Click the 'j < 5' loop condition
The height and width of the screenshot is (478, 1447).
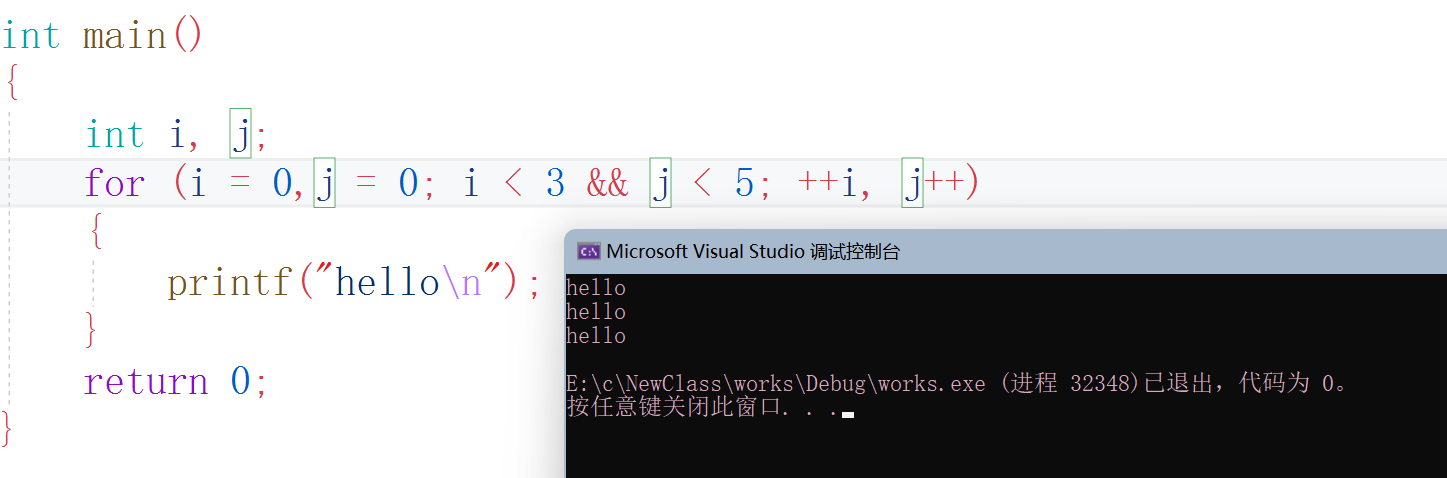coord(701,184)
